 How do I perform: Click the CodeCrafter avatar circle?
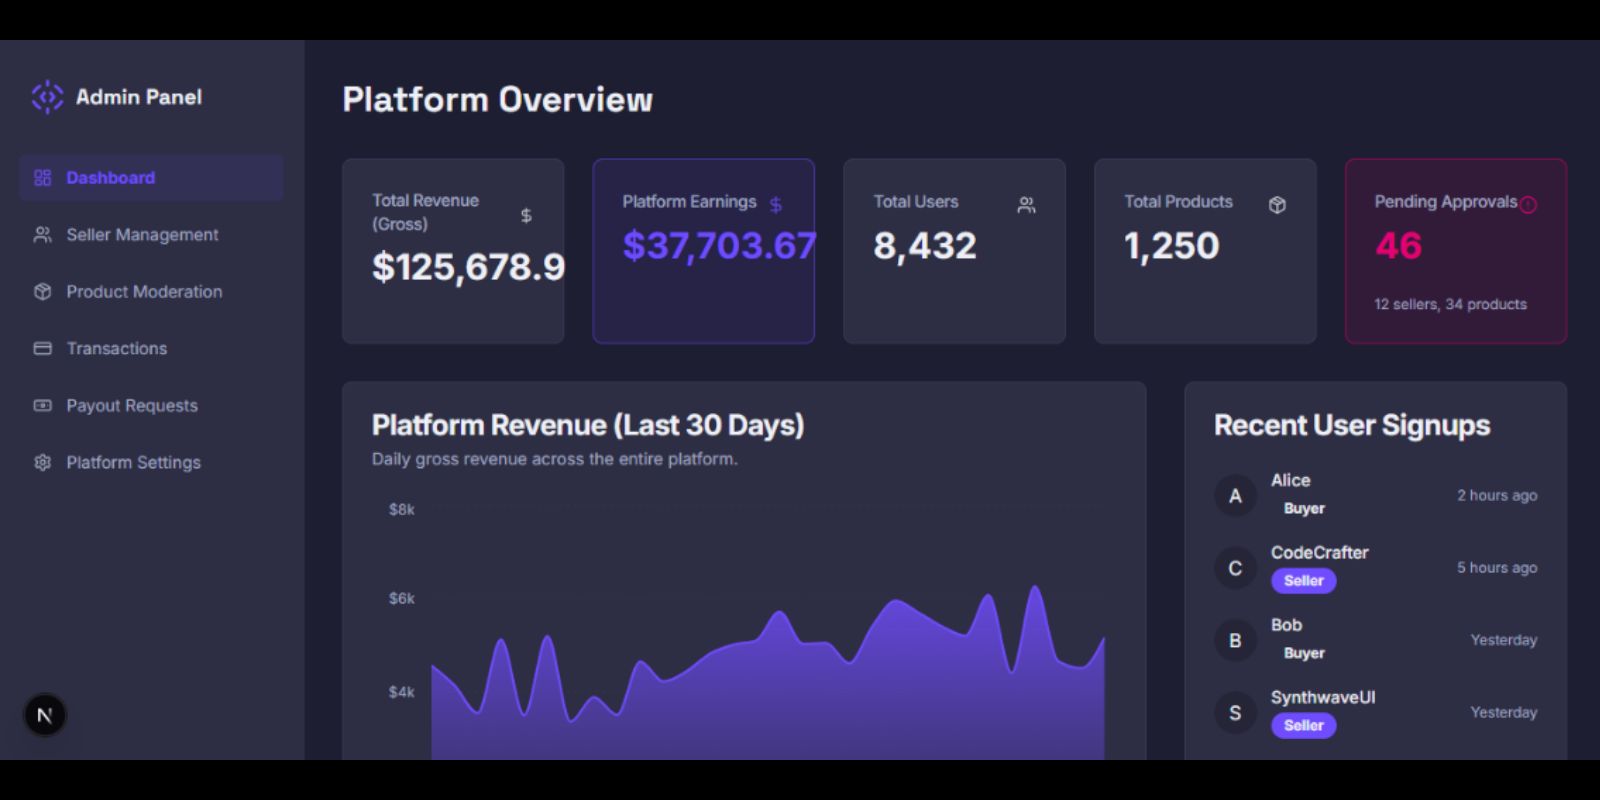[1235, 568]
